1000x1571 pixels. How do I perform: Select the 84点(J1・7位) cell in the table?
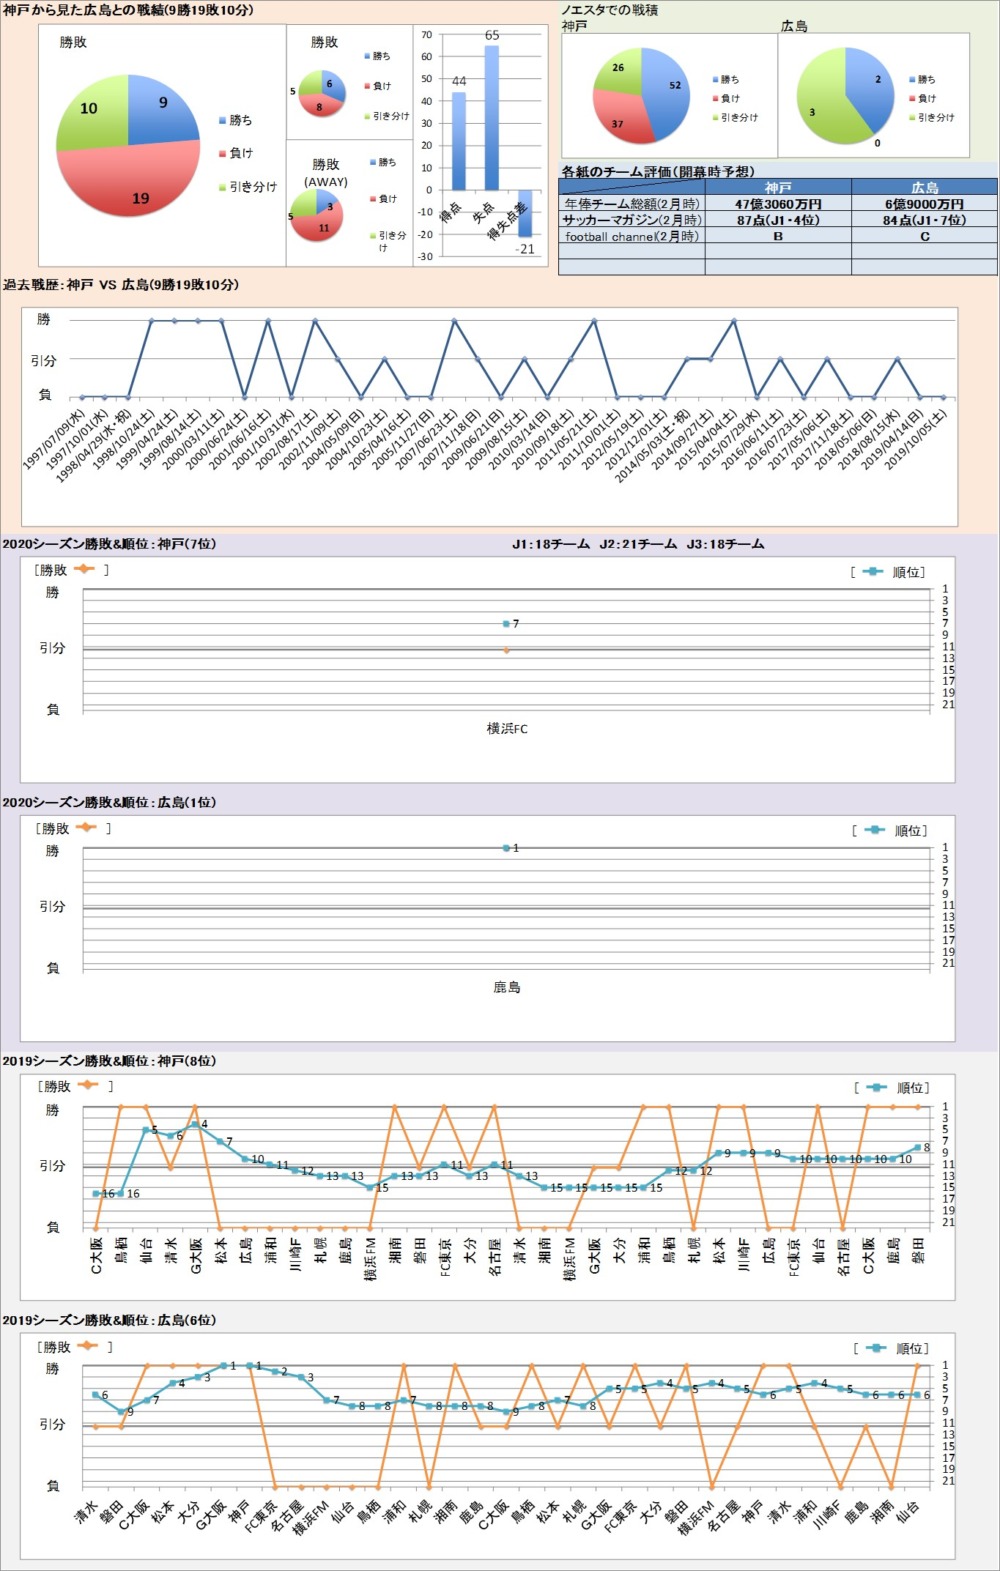pos(924,220)
